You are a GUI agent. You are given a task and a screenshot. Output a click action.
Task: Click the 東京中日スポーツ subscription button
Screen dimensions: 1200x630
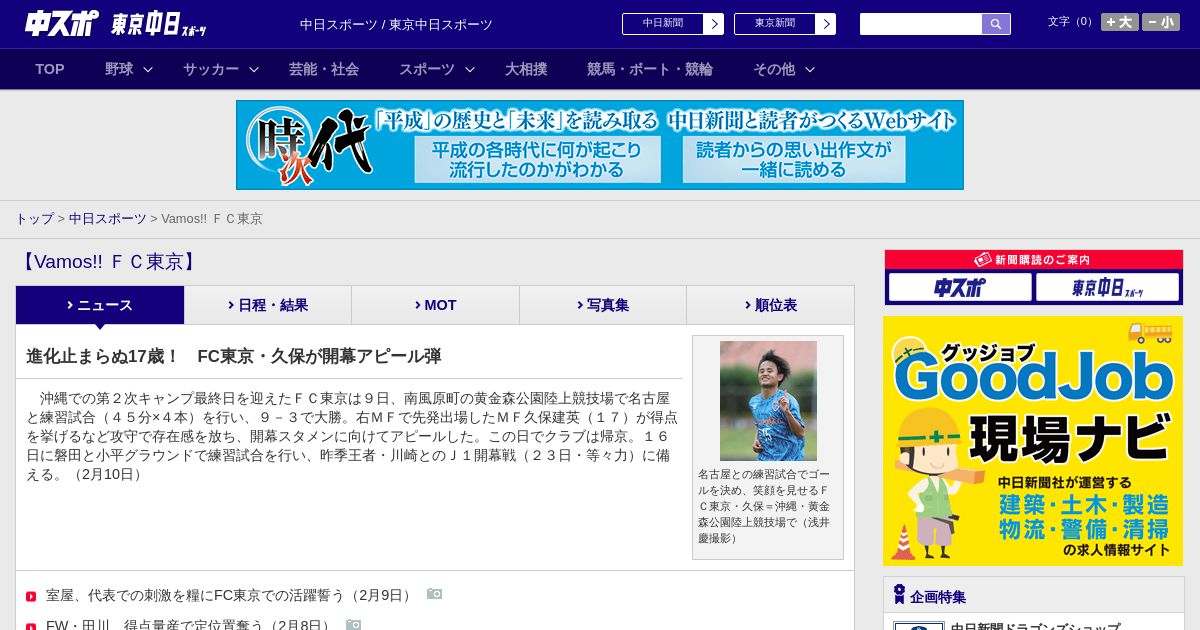point(1107,287)
